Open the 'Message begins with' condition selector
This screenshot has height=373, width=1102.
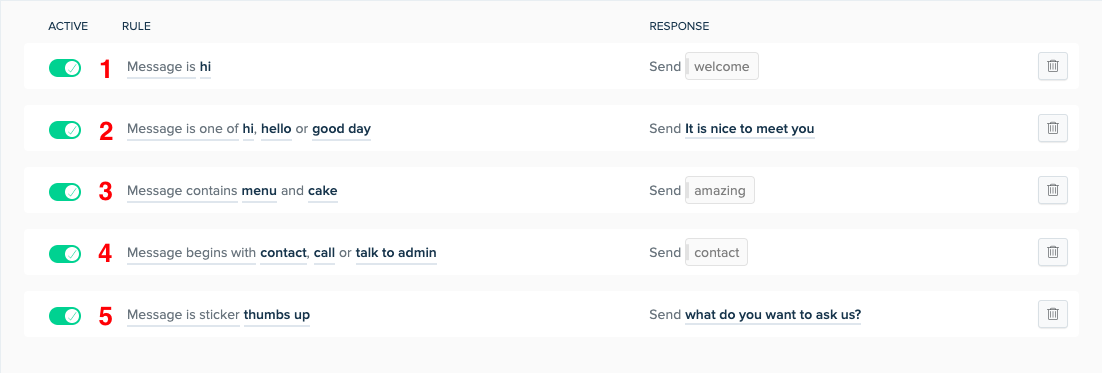(191, 253)
